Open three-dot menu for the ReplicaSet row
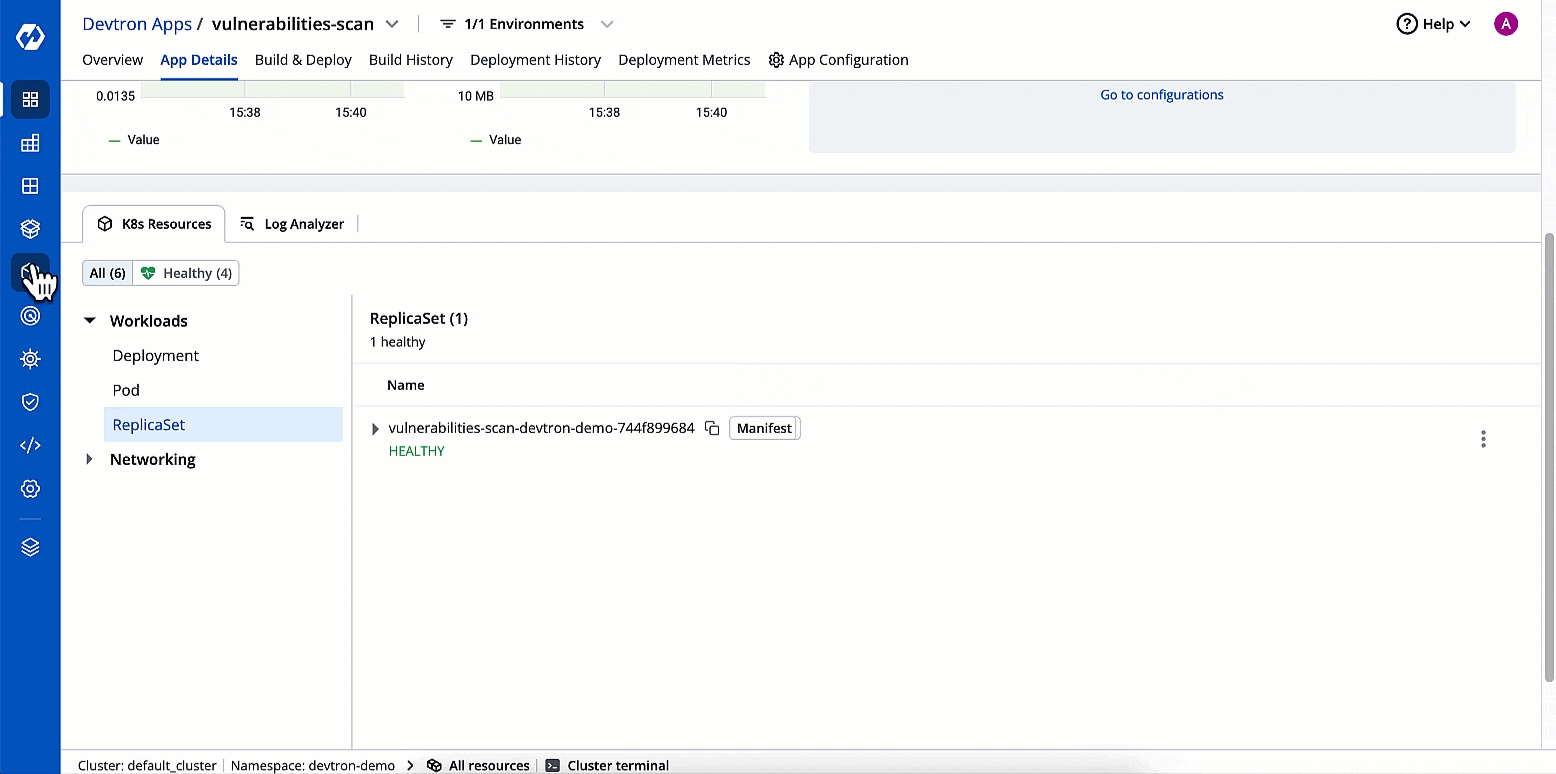1556x774 pixels. click(1483, 439)
